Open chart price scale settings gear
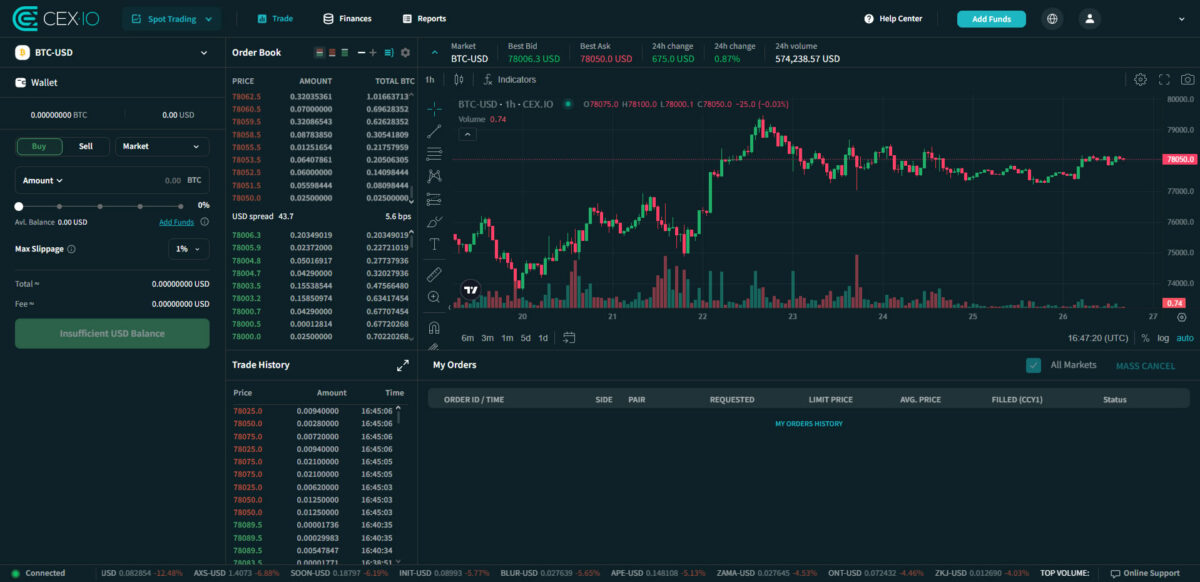 point(1181,316)
